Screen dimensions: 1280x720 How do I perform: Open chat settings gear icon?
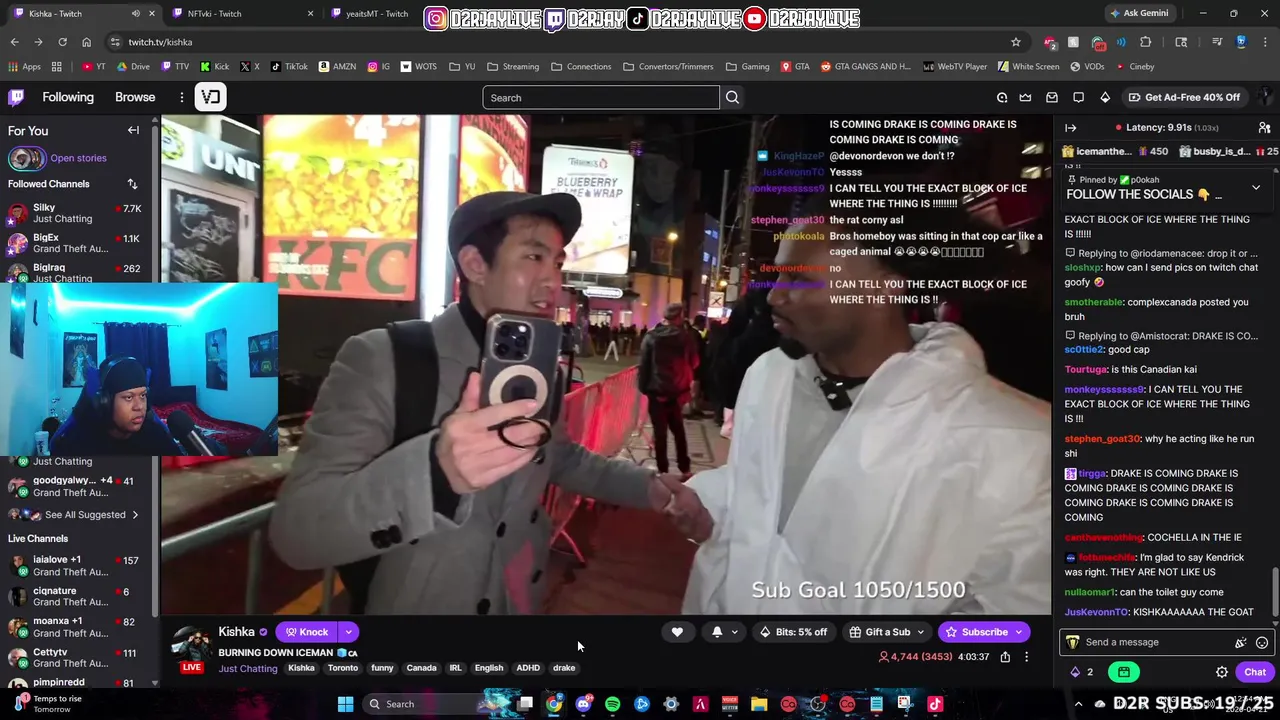1221,672
